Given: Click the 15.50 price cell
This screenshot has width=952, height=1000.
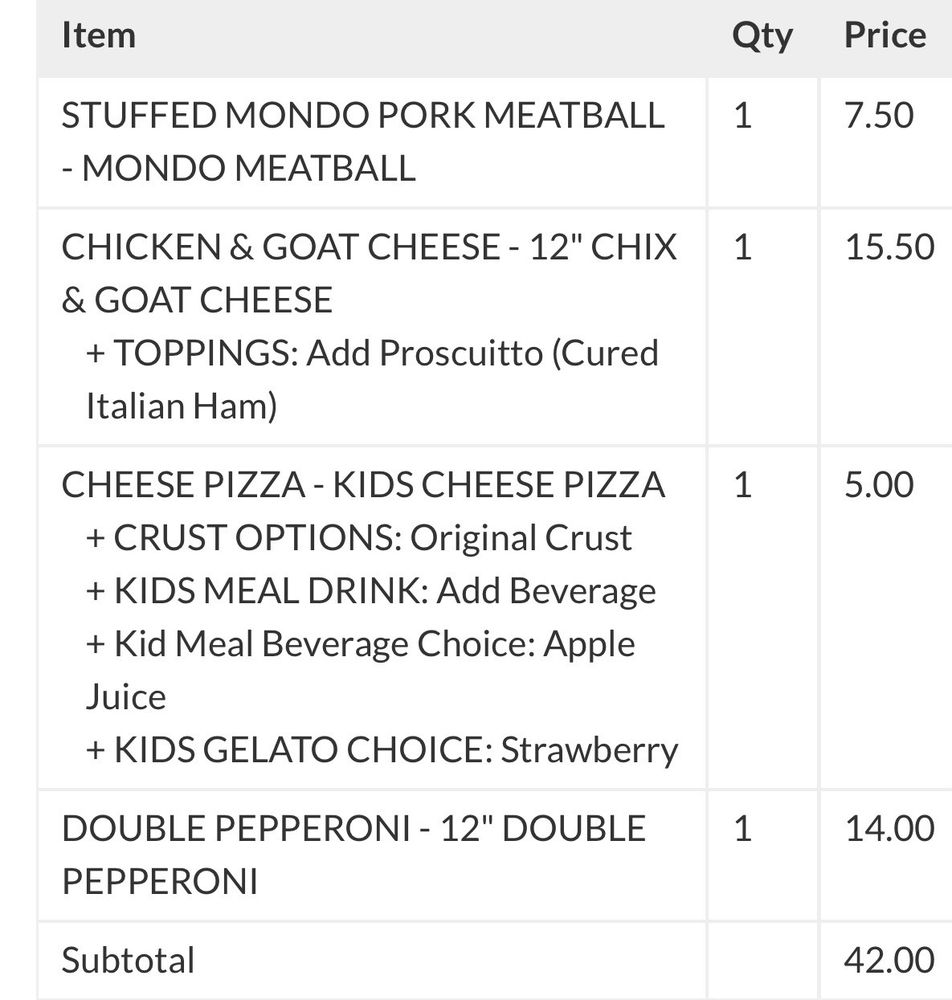Looking at the screenshot, I should (x=889, y=247).
